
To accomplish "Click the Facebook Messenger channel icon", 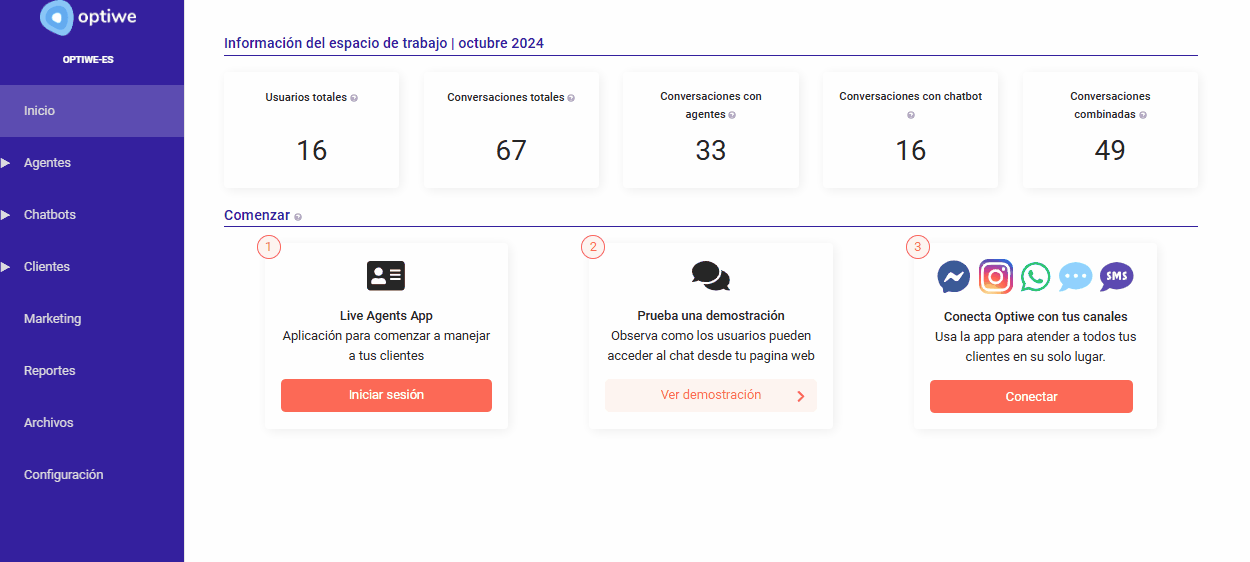I will [954, 276].
